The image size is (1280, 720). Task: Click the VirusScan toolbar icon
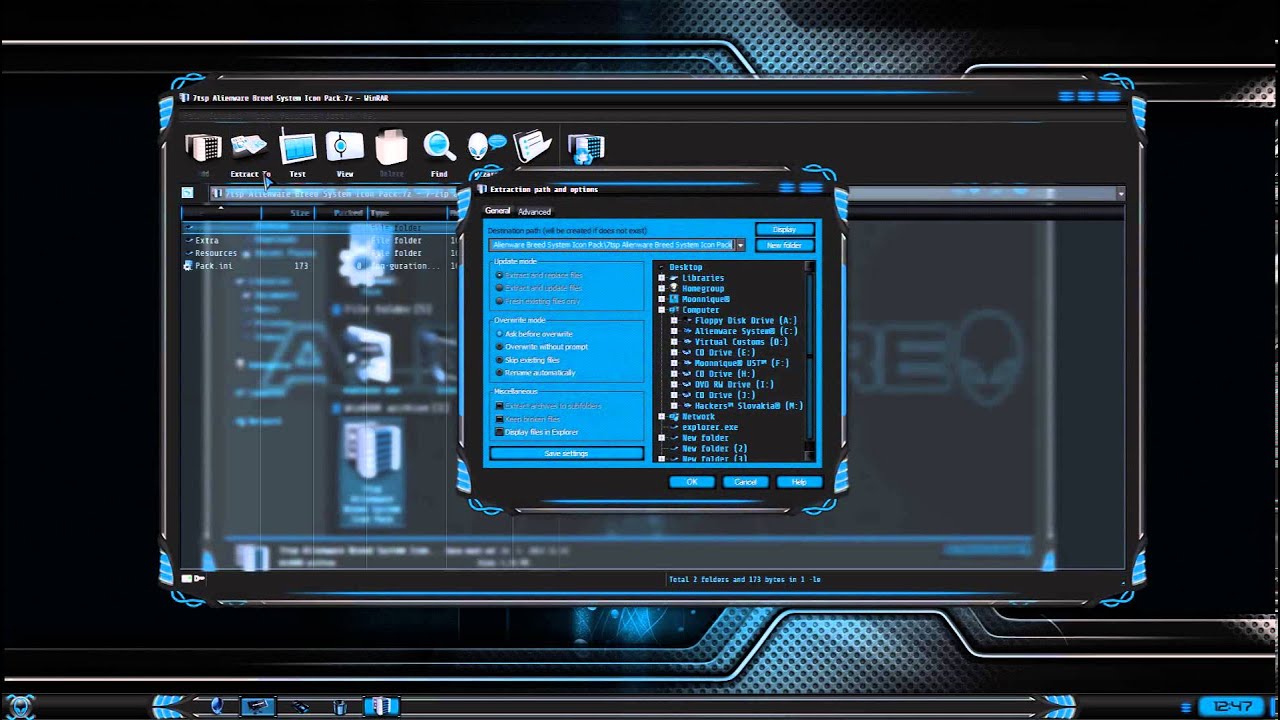pos(585,148)
